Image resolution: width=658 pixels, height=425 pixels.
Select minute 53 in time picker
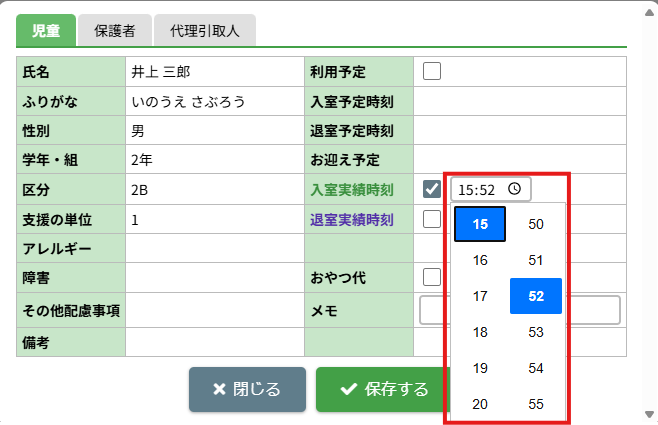coord(536,332)
